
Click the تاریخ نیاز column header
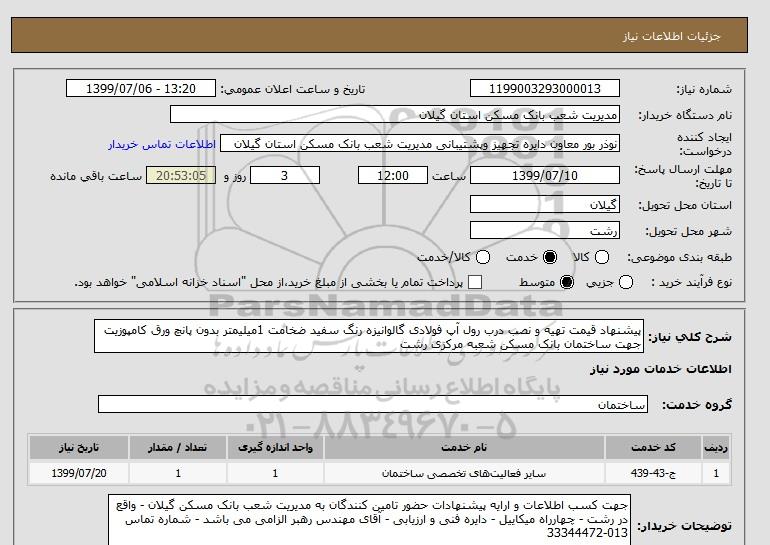[x=79, y=447]
